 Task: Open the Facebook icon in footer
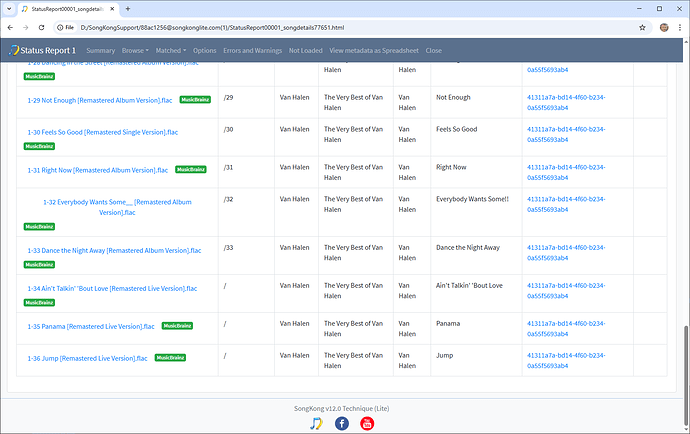[341, 423]
